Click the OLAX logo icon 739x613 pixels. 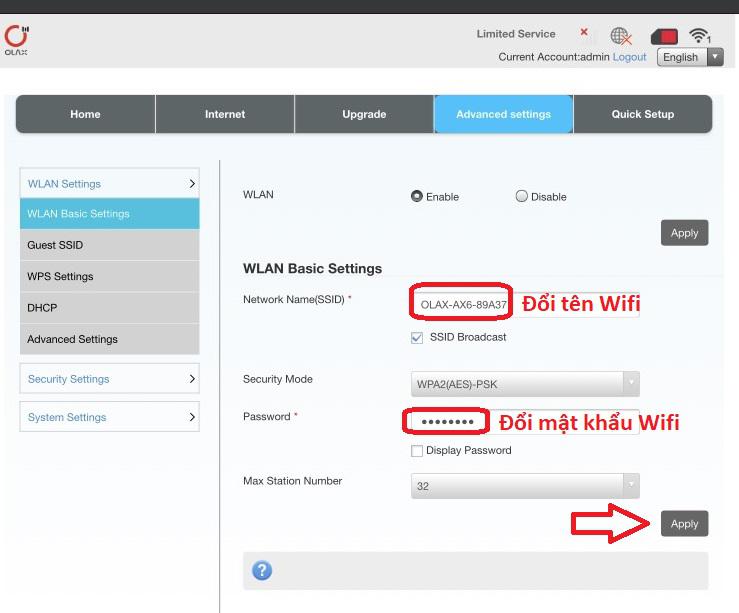[x=15, y=37]
